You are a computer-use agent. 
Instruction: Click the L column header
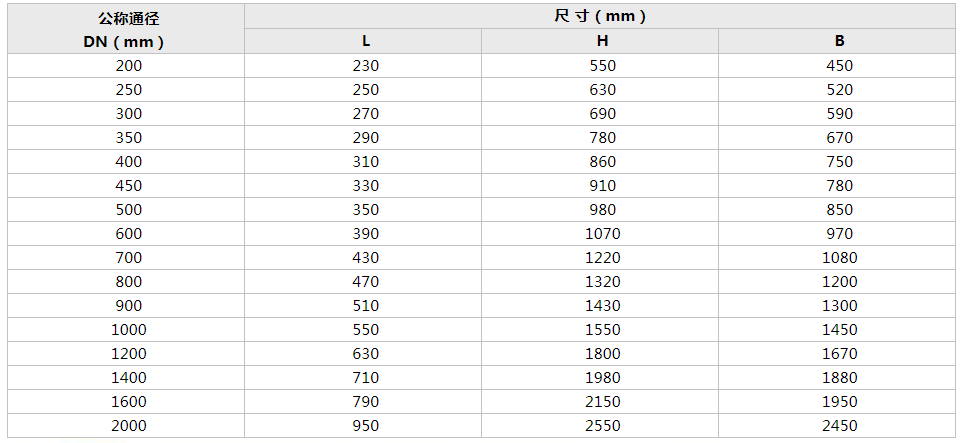363,41
